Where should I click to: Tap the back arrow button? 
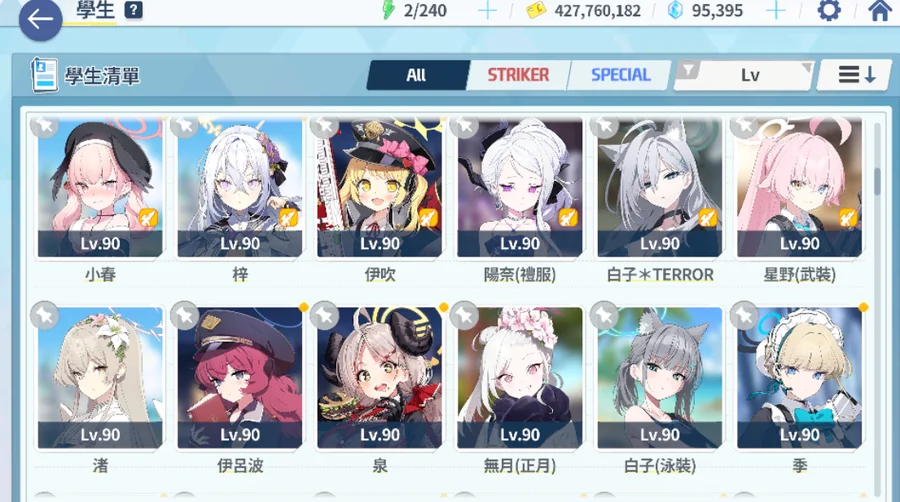click(40, 20)
